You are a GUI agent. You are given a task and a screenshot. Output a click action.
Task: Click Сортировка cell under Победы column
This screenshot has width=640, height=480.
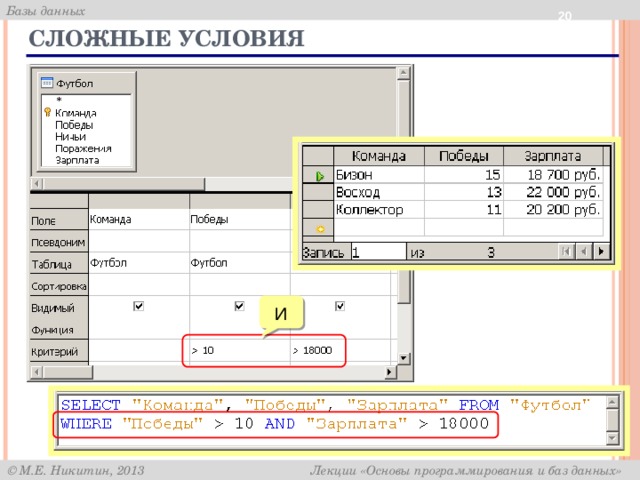(x=240, y=285)
